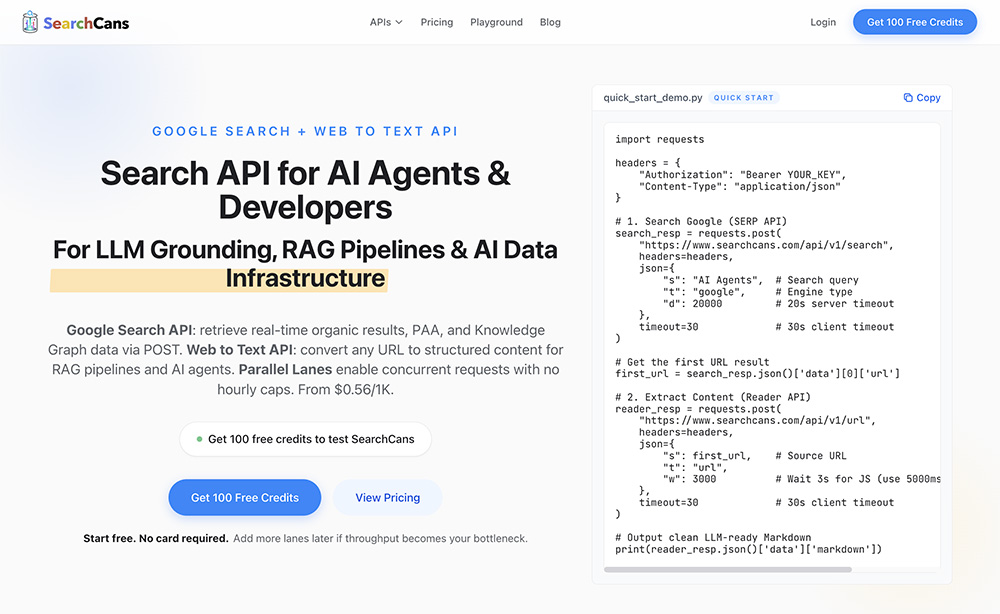Click the print(reader_resp.json() code line

pyautogui.click(x=749, y=549)
